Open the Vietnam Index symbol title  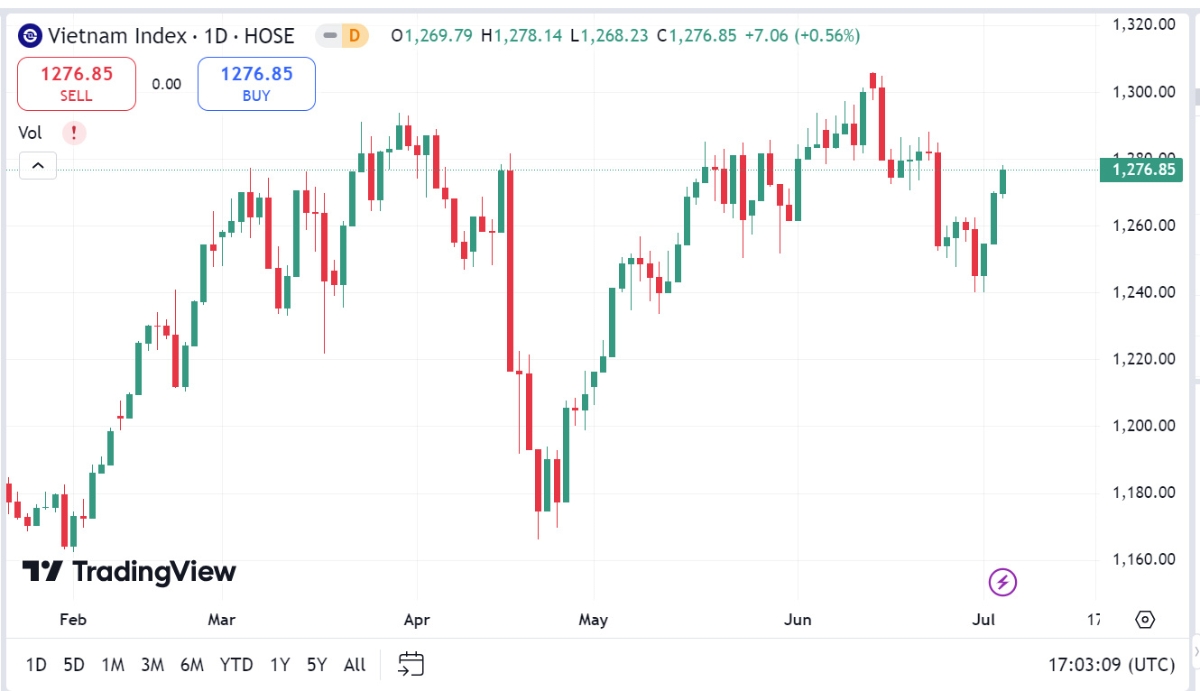[171, 36]
